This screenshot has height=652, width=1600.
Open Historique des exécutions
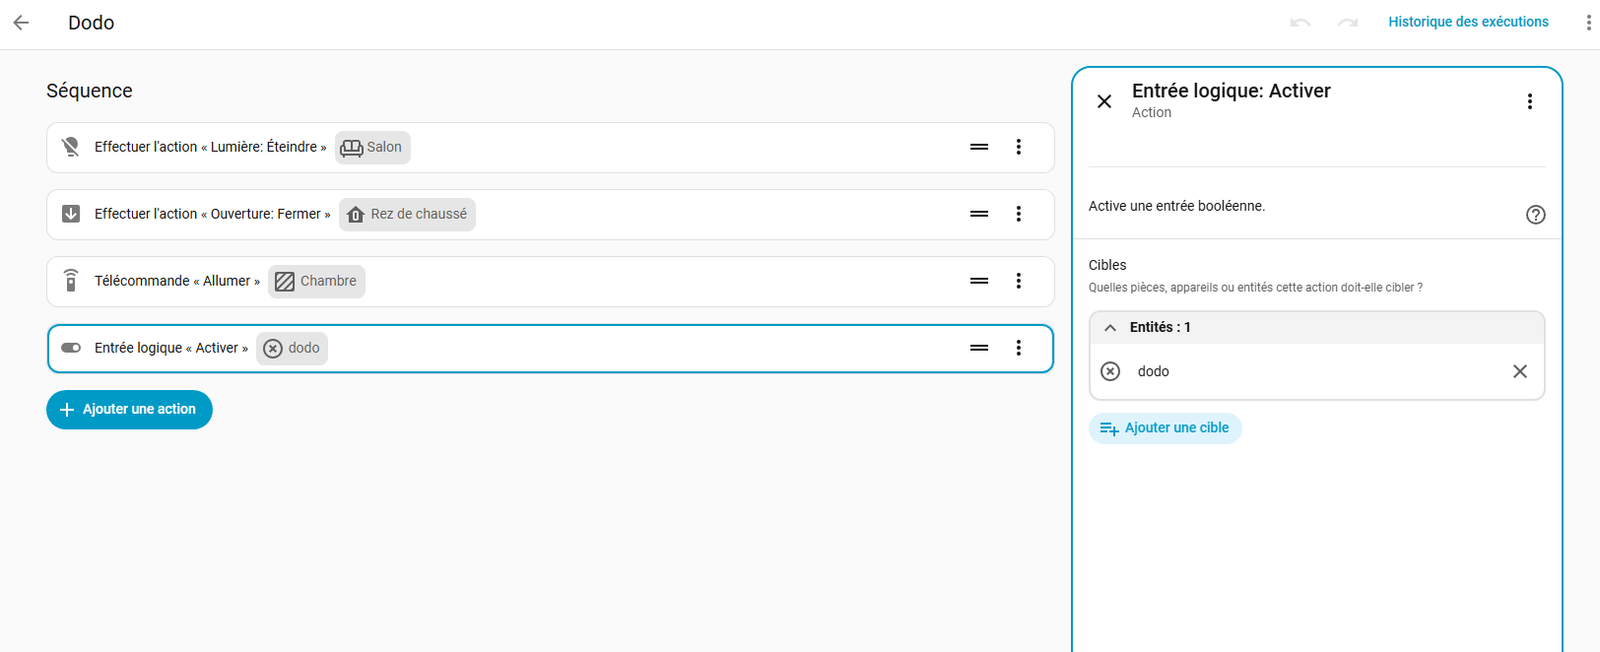[1467, 22]
